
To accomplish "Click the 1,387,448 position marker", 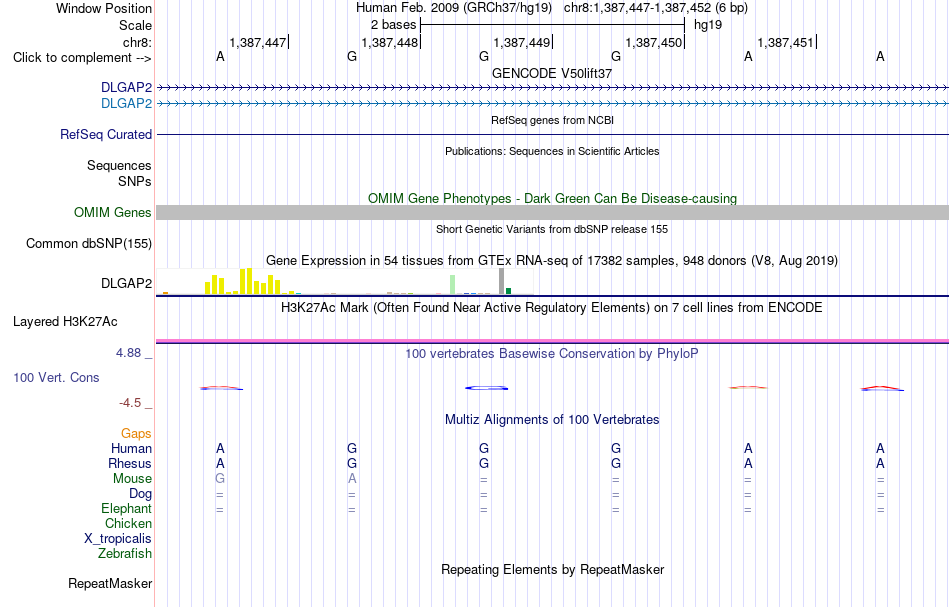I will [x=391, y=42].
